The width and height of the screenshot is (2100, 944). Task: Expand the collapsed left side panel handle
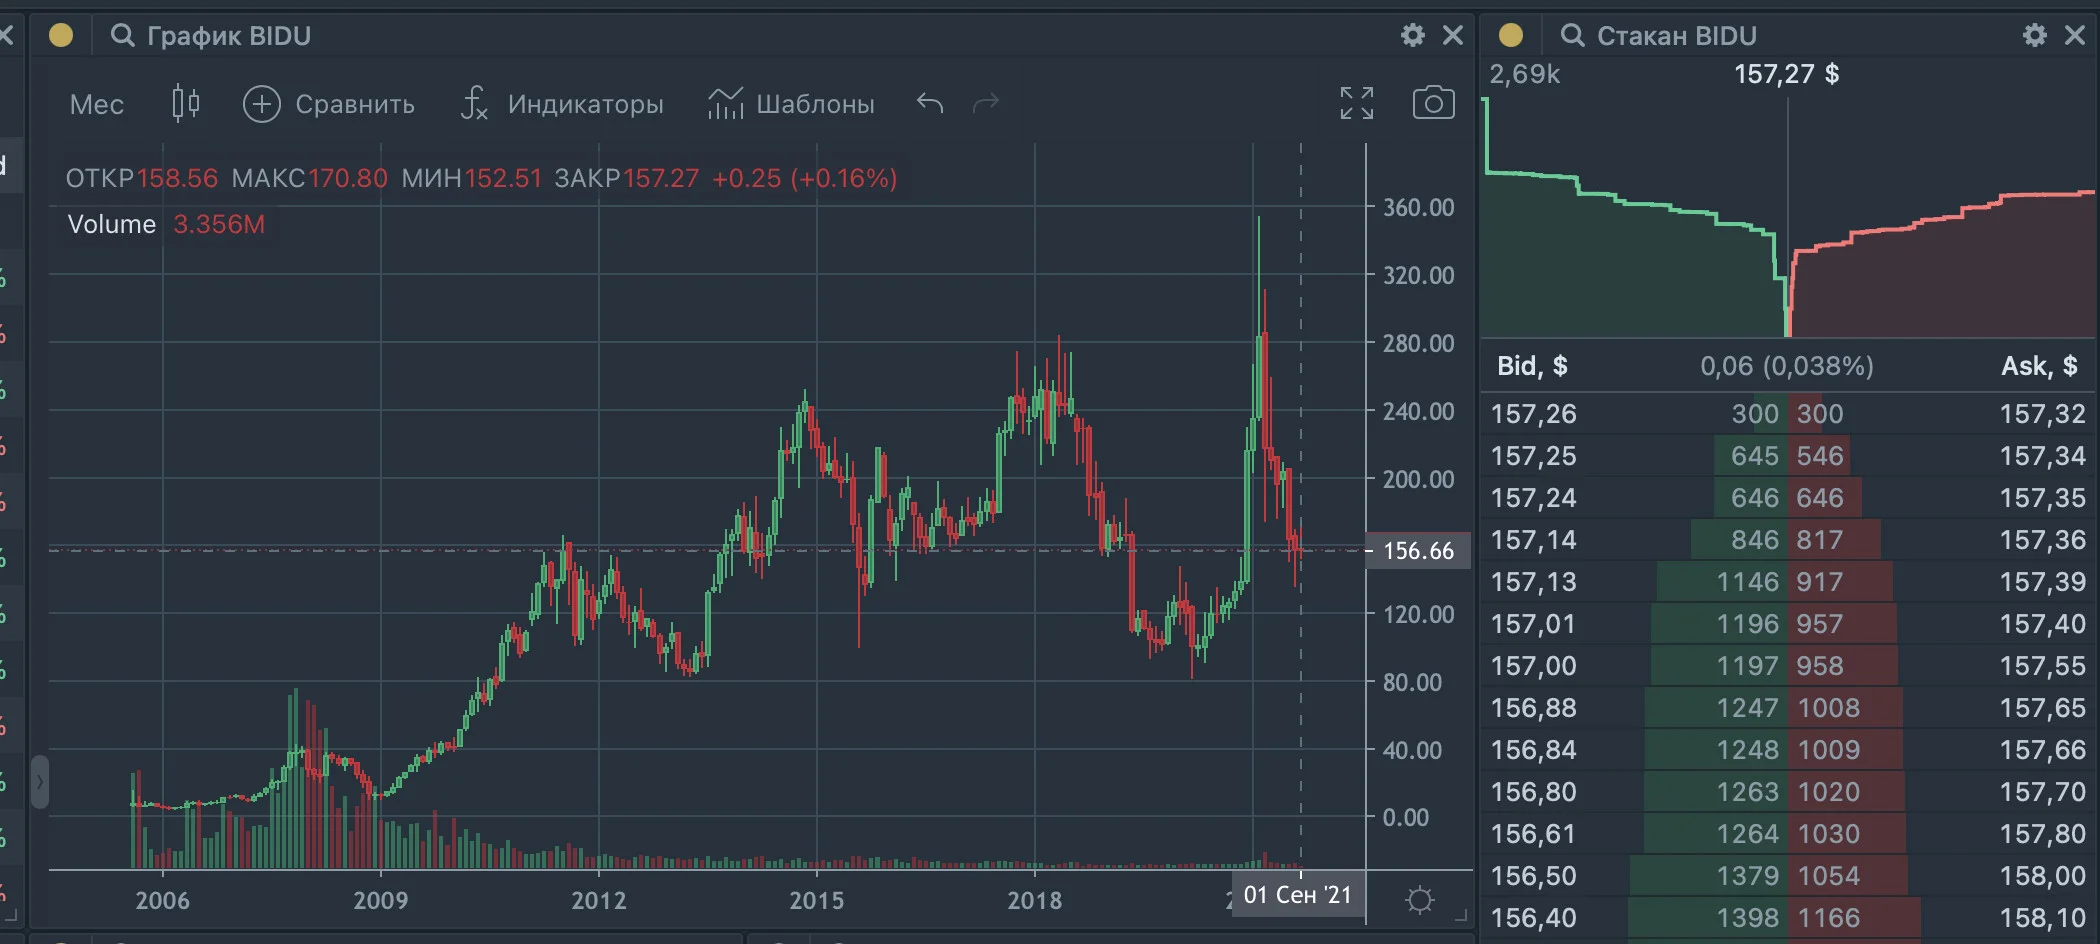click(x=40, y=782)
